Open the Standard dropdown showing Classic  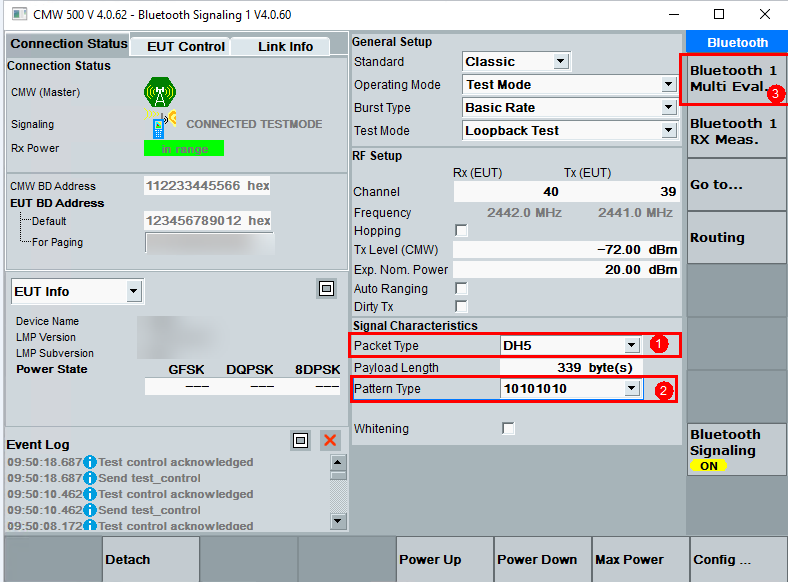pyautogui.click(x=560, y=61)
